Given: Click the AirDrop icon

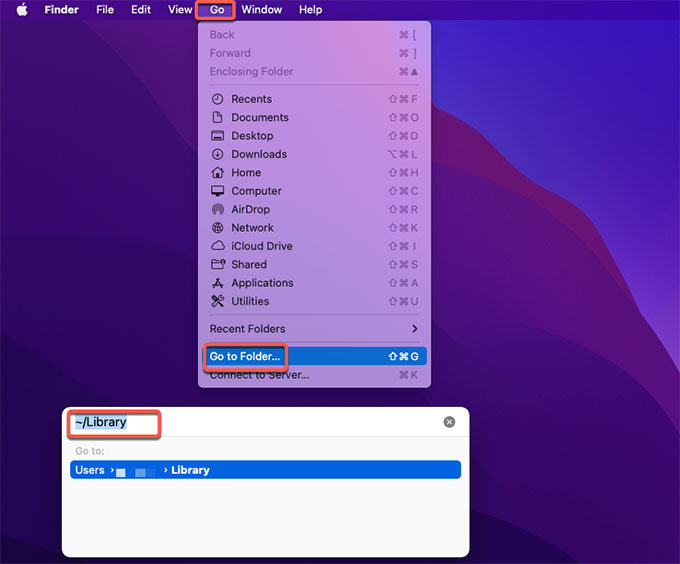Looking at the screenshot, I should pos(218,210).
